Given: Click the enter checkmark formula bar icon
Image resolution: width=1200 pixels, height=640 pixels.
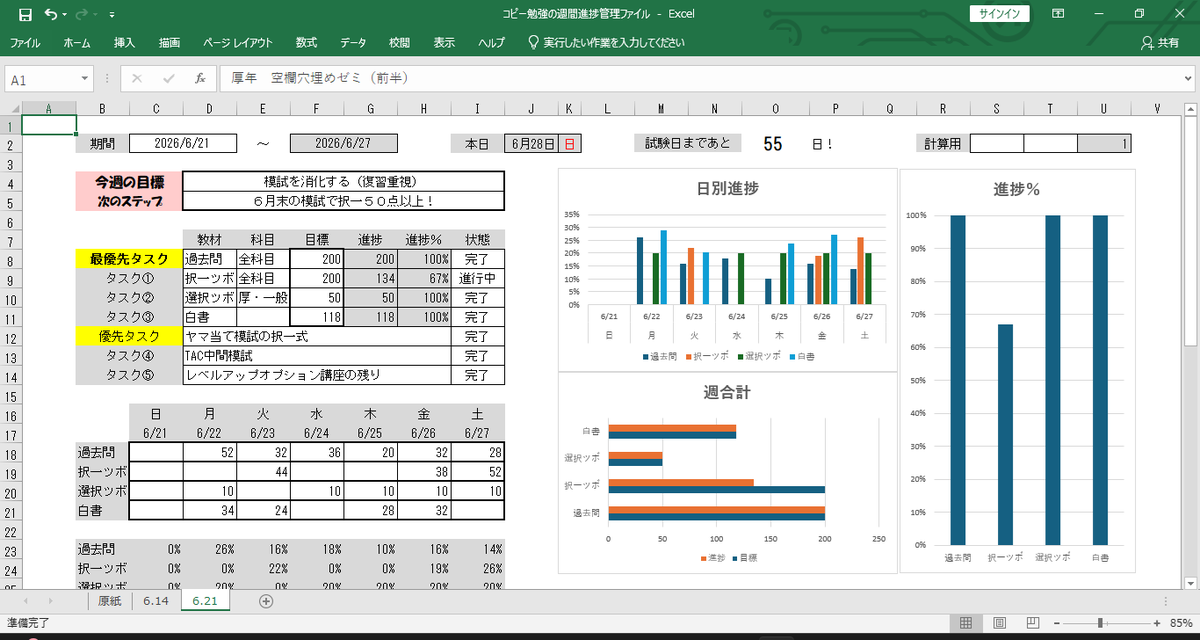Looking at the screenshot, I should [168, 78].
